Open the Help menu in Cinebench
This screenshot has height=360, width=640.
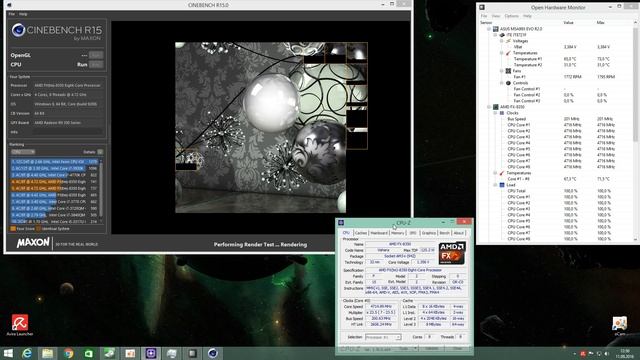pos(23,14)
